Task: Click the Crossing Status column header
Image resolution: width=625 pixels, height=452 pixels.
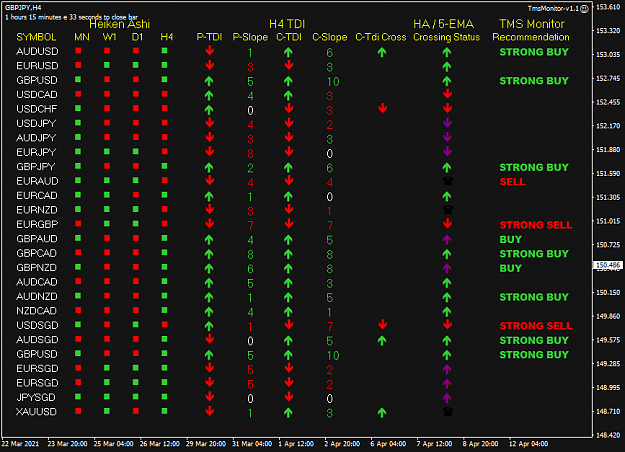Action: pyautogui.click(x=446, y=37)
